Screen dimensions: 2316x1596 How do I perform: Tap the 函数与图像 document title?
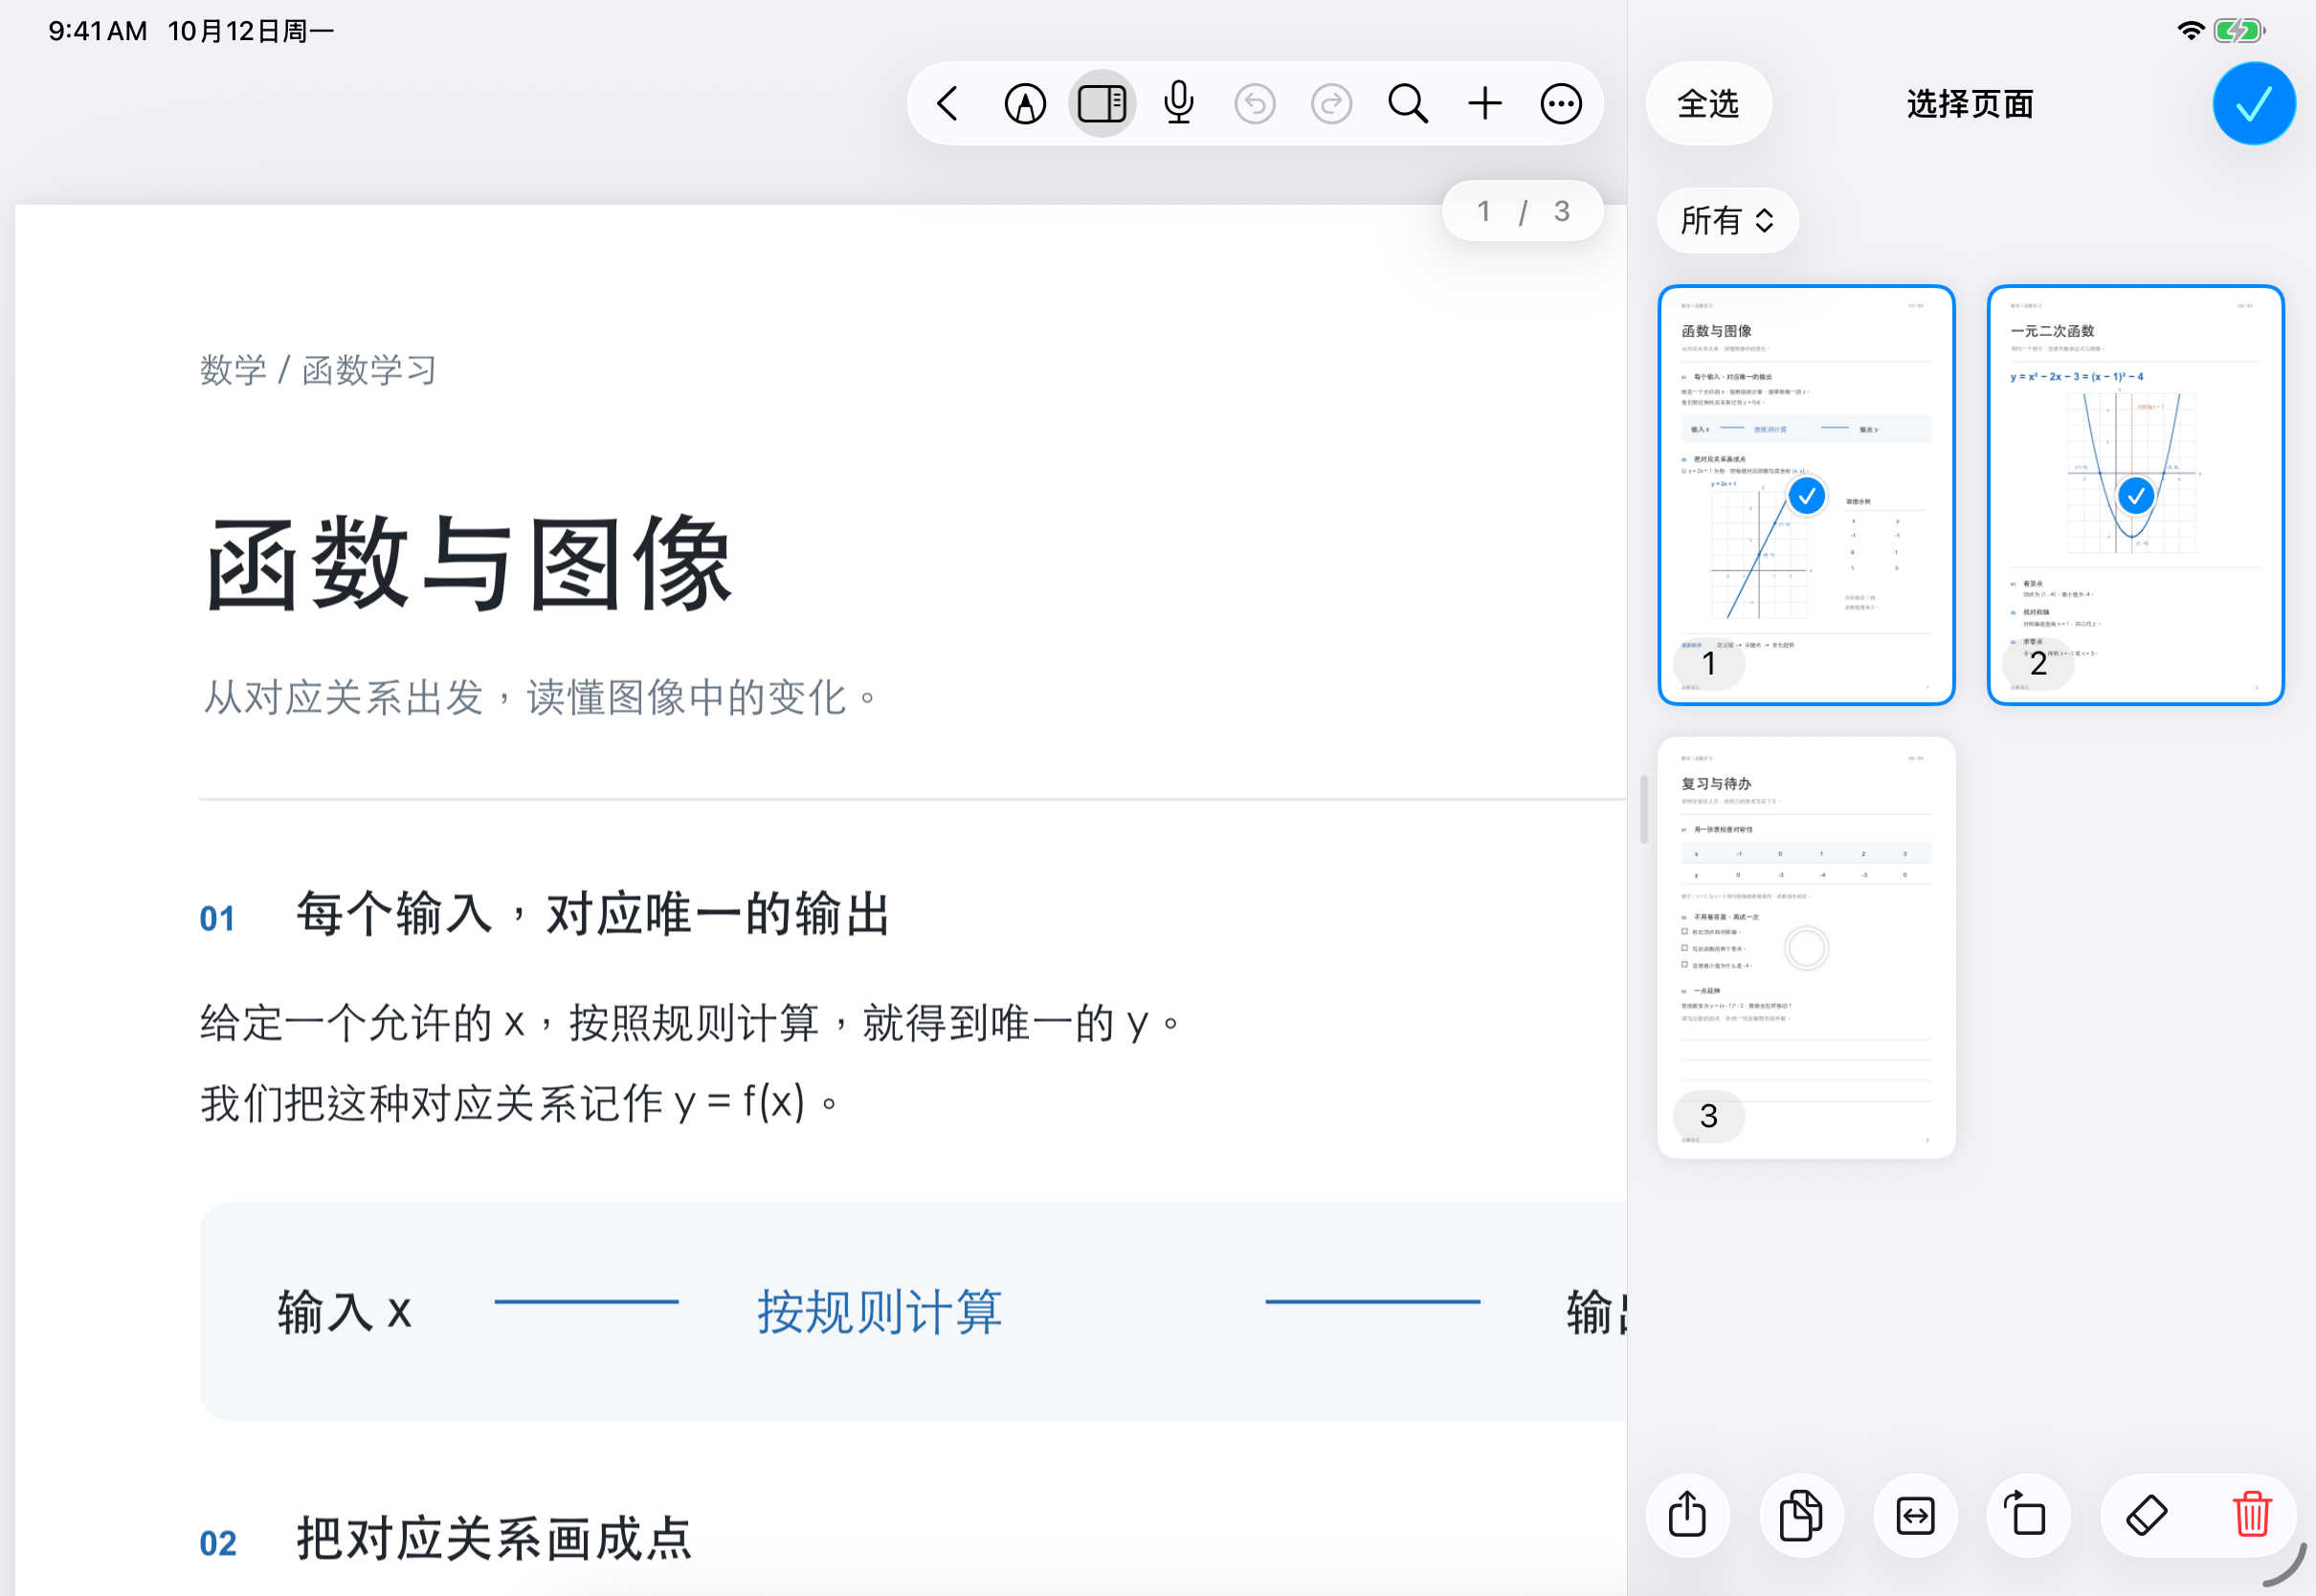(x=470, y=563)
